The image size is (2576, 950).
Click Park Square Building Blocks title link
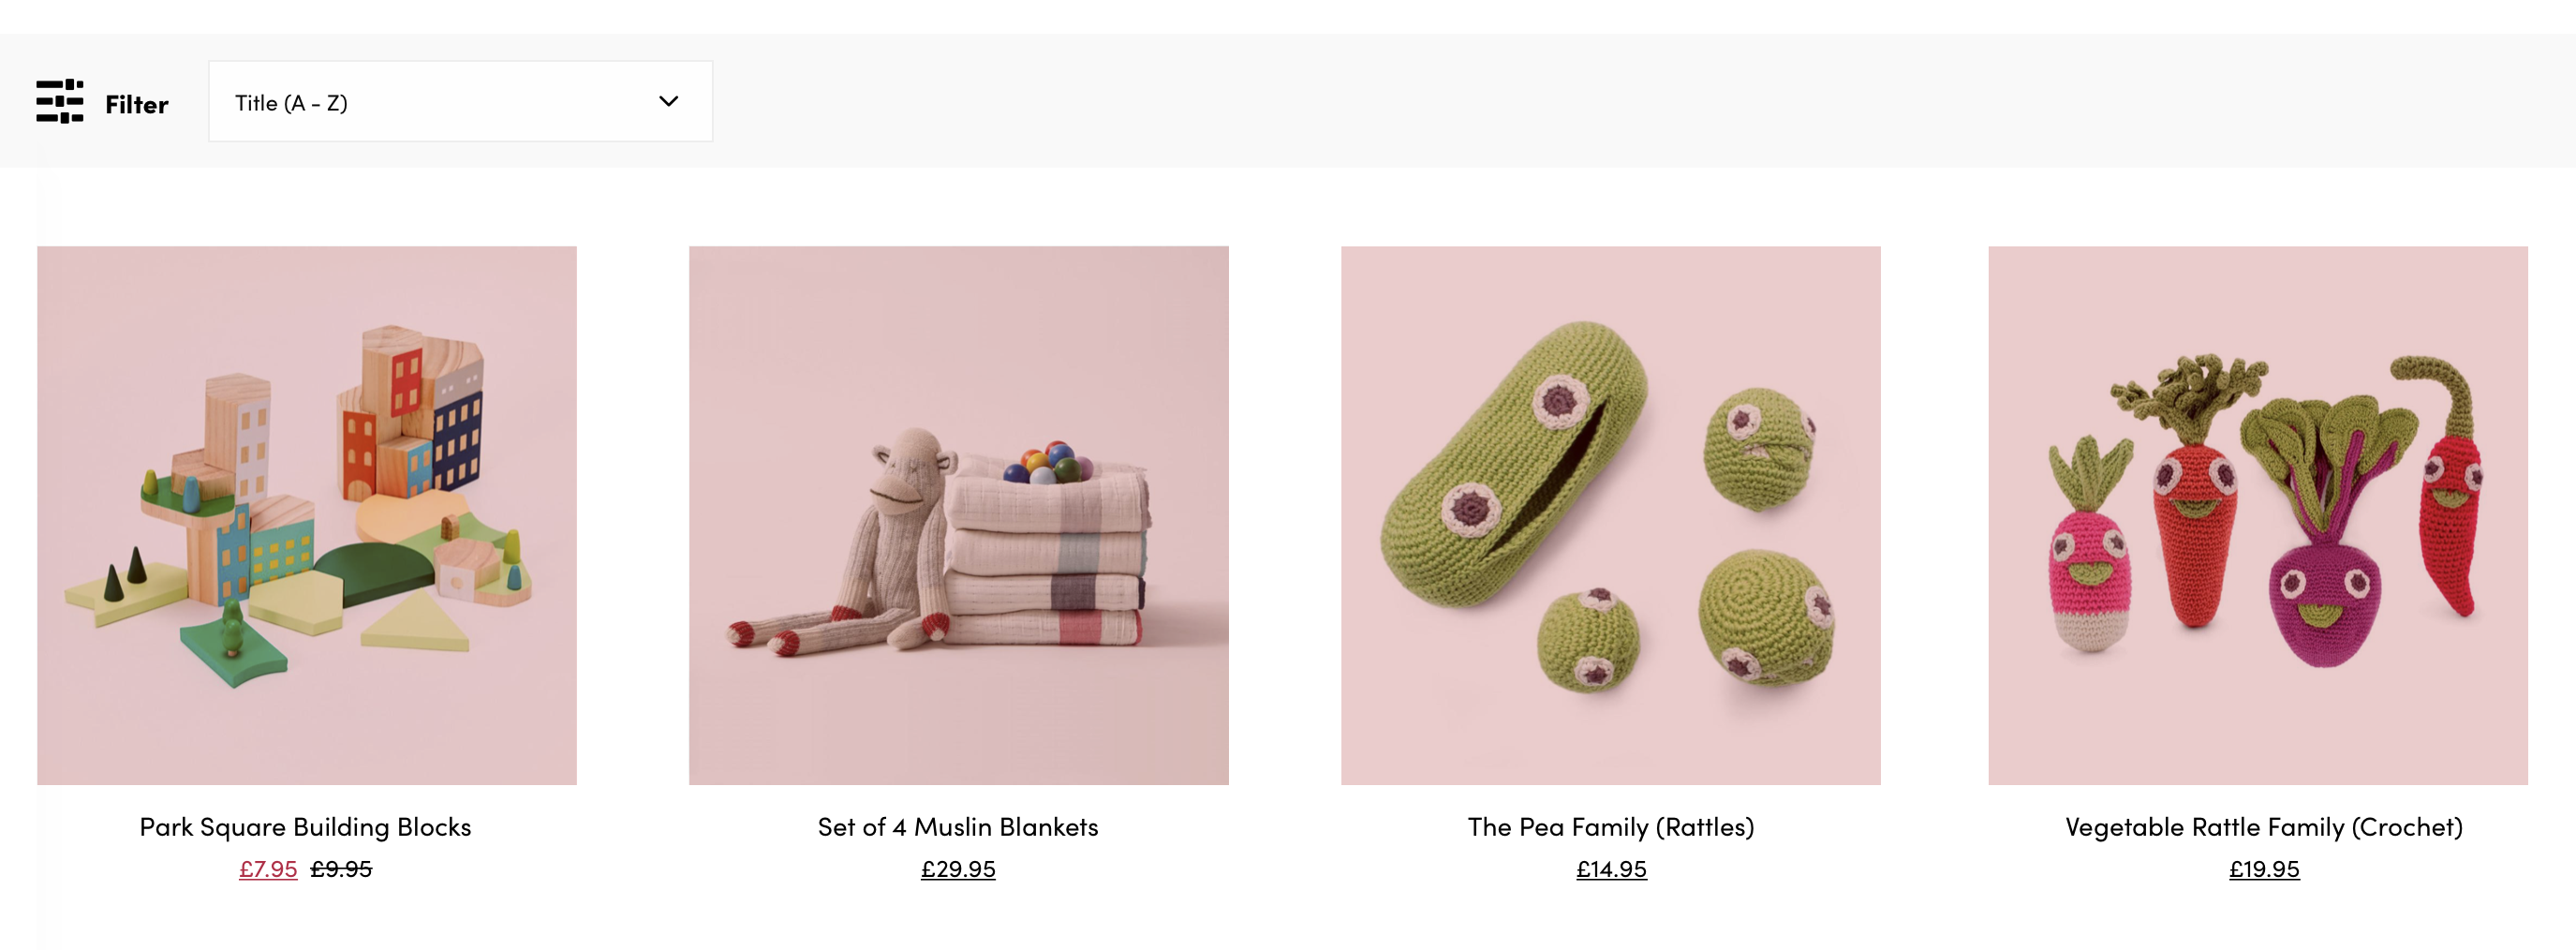coord(306,827)
